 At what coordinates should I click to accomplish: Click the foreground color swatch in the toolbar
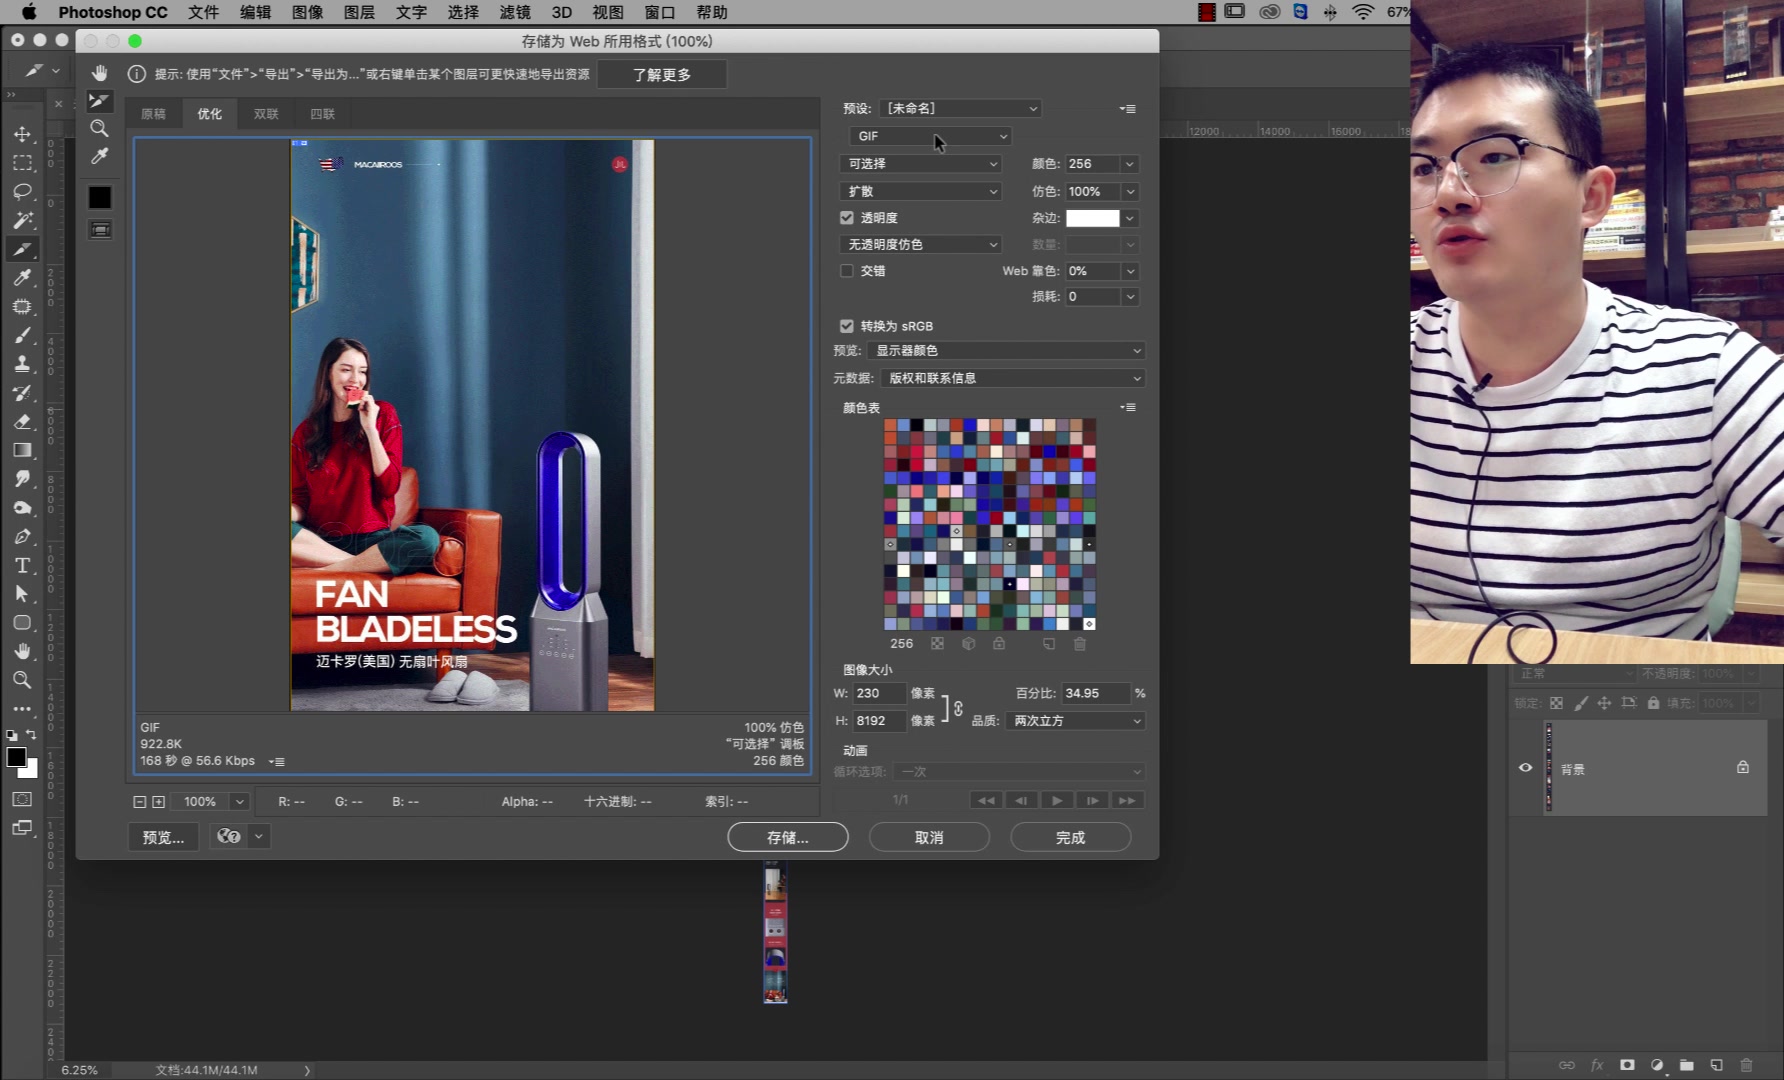(16, 757)
